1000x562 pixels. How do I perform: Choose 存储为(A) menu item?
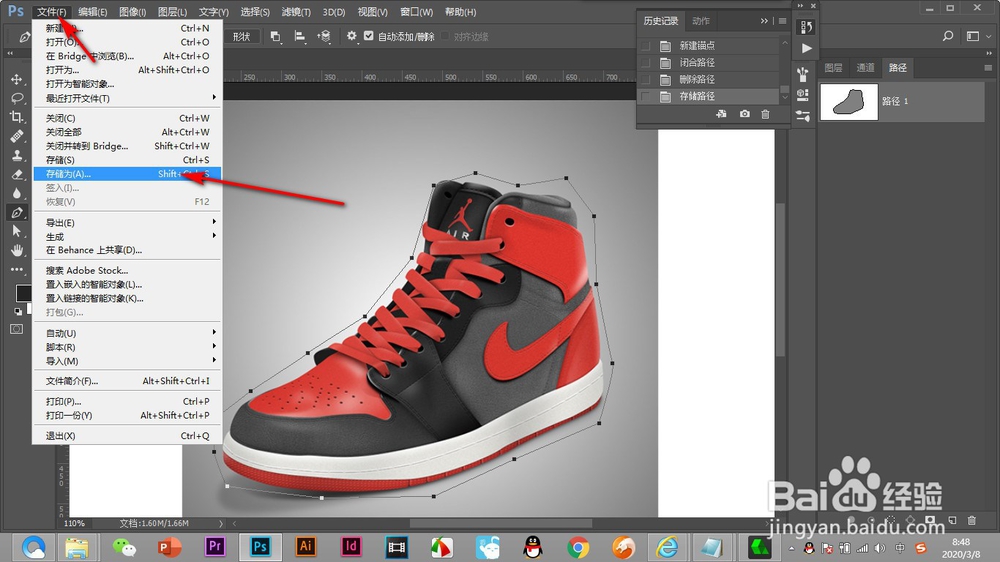click(127, 174)
